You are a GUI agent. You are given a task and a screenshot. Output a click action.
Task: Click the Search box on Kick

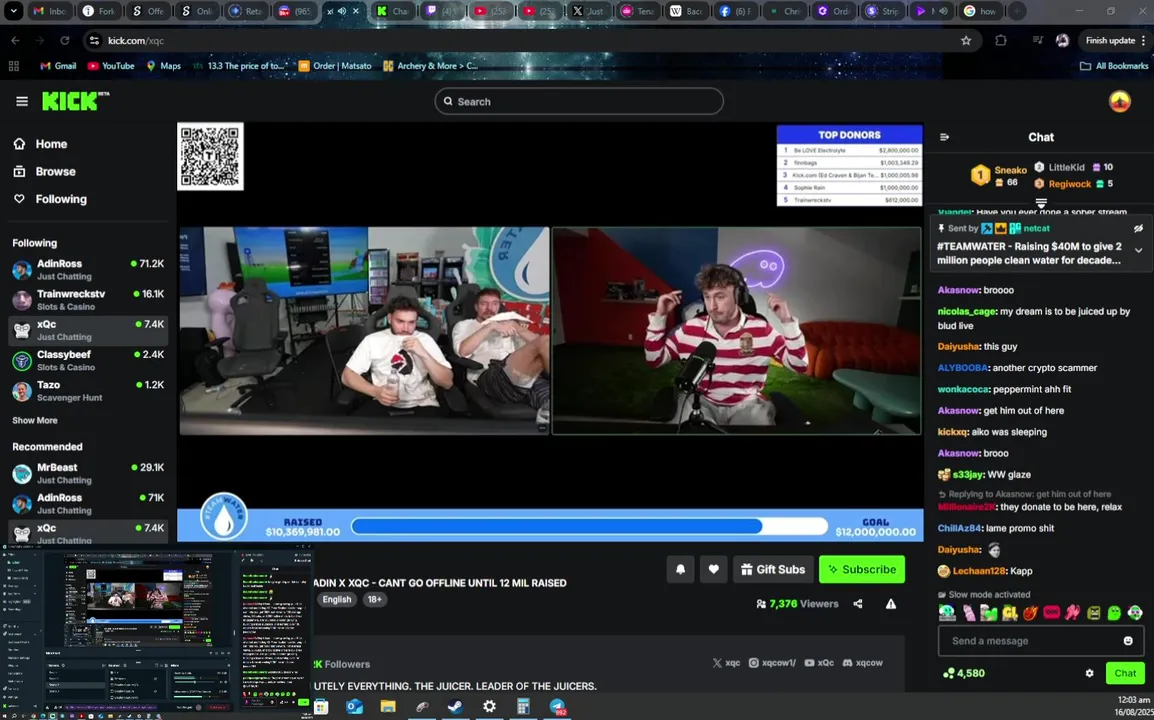click(578, 102)
